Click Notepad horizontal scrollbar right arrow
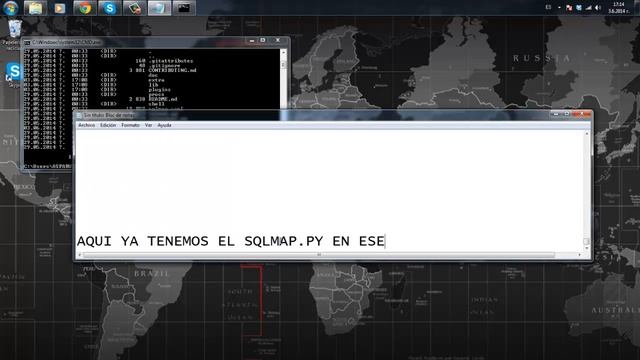This screenshot has height=360, width=640. (580, 255)
